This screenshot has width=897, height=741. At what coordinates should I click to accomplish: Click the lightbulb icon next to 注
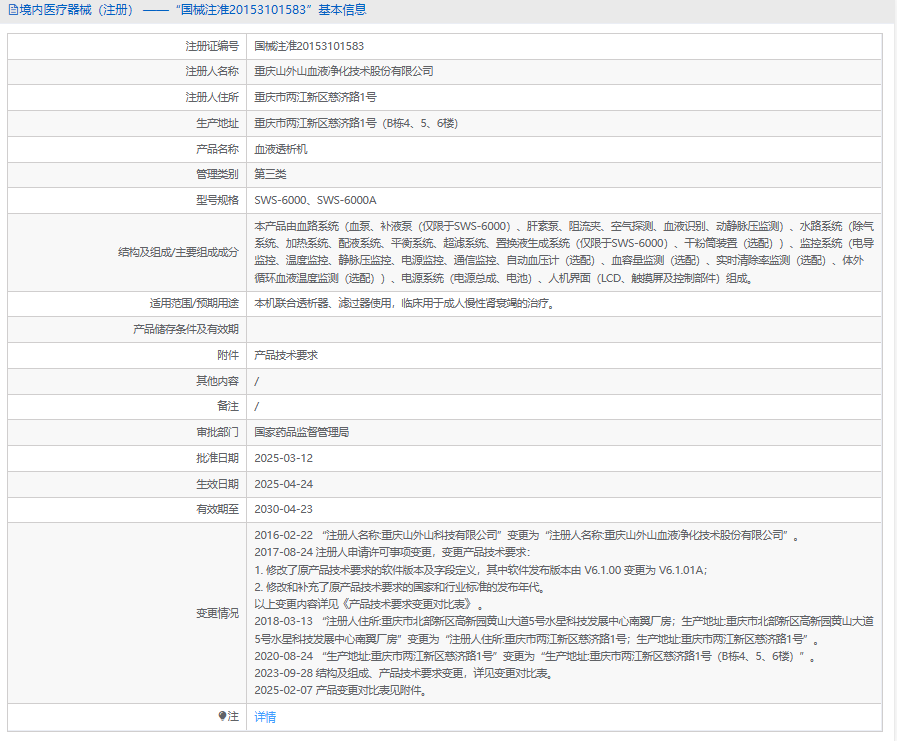(x=222, y=716)
